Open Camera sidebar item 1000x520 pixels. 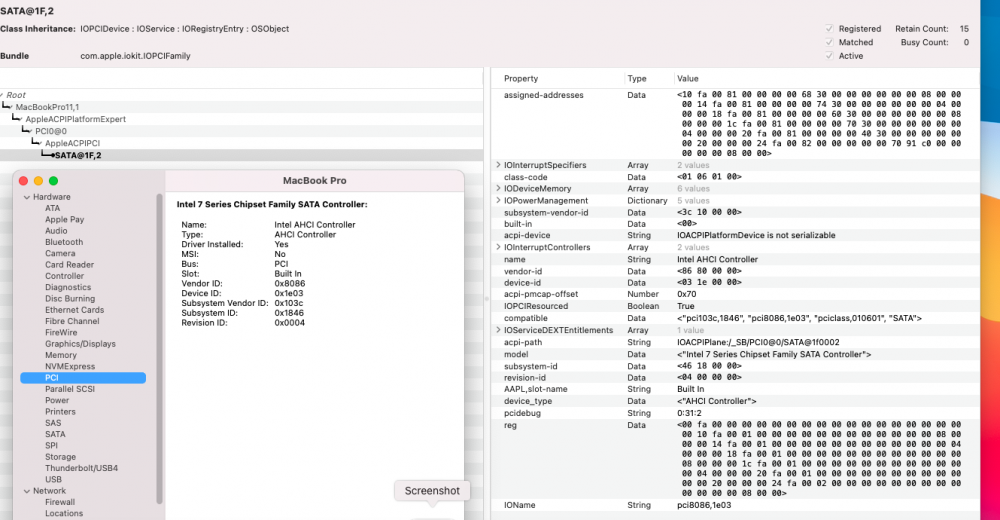[x=60, y=253]
